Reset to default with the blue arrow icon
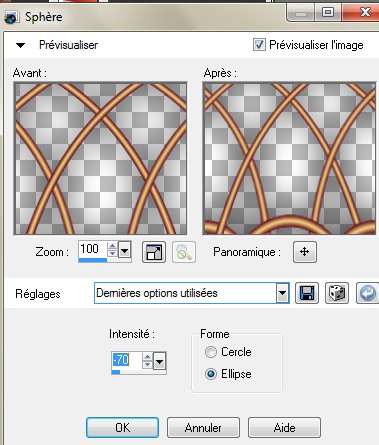The image size is (379, 445). click(367, 293)
